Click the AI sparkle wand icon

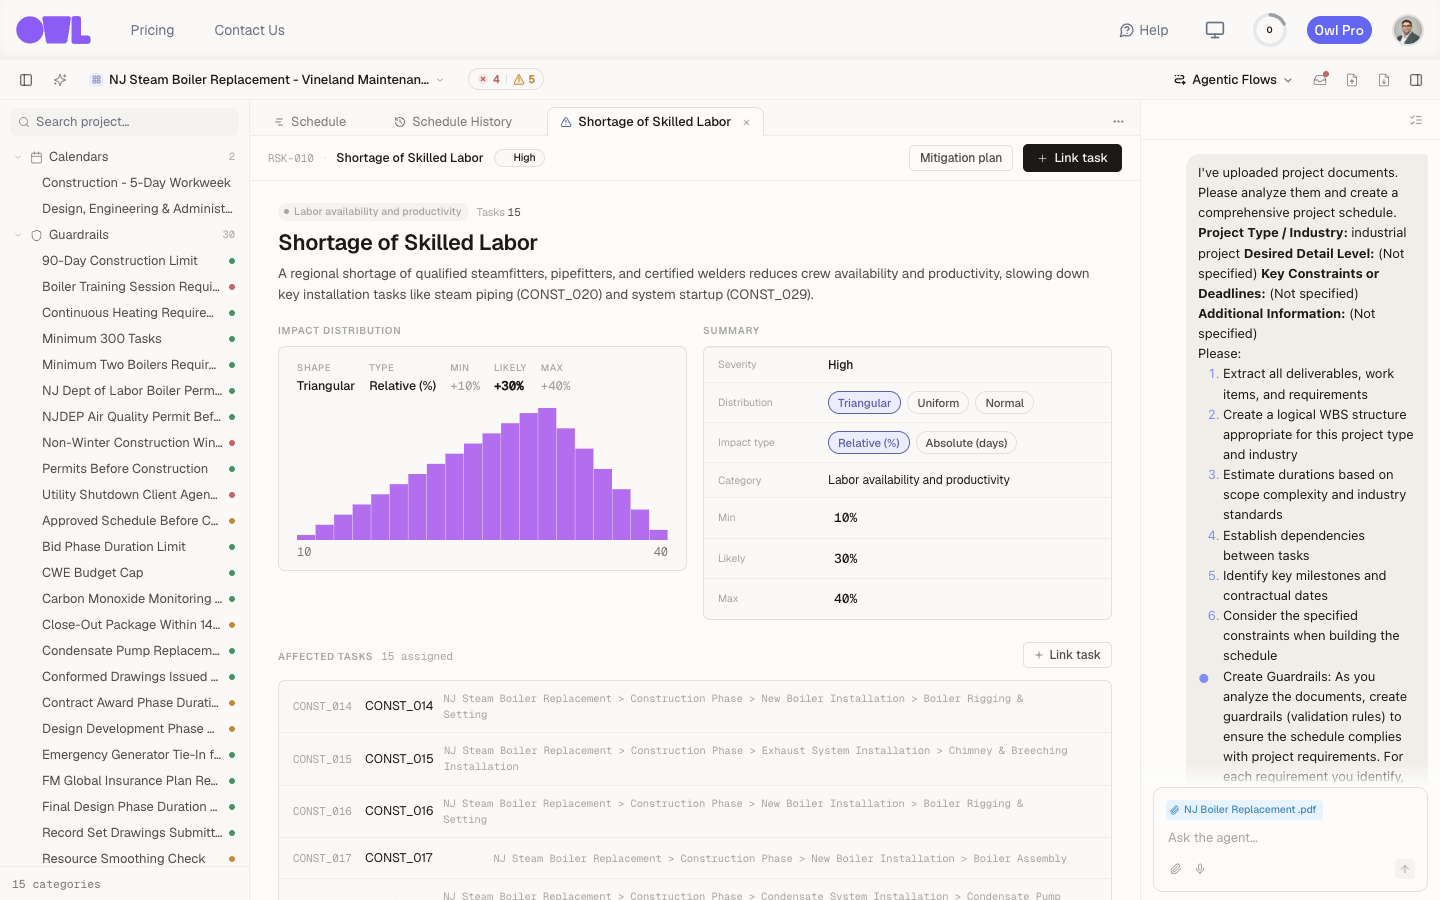(x=60, y=80)
